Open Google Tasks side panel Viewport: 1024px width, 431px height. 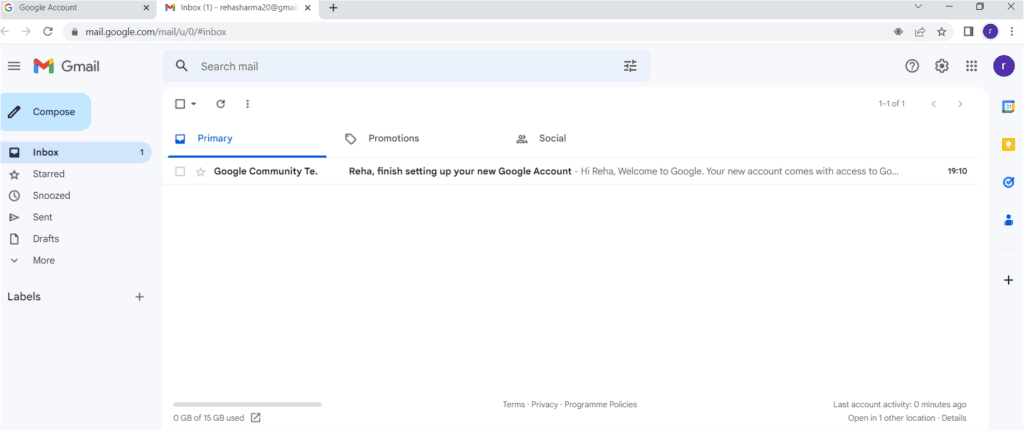1008,183
